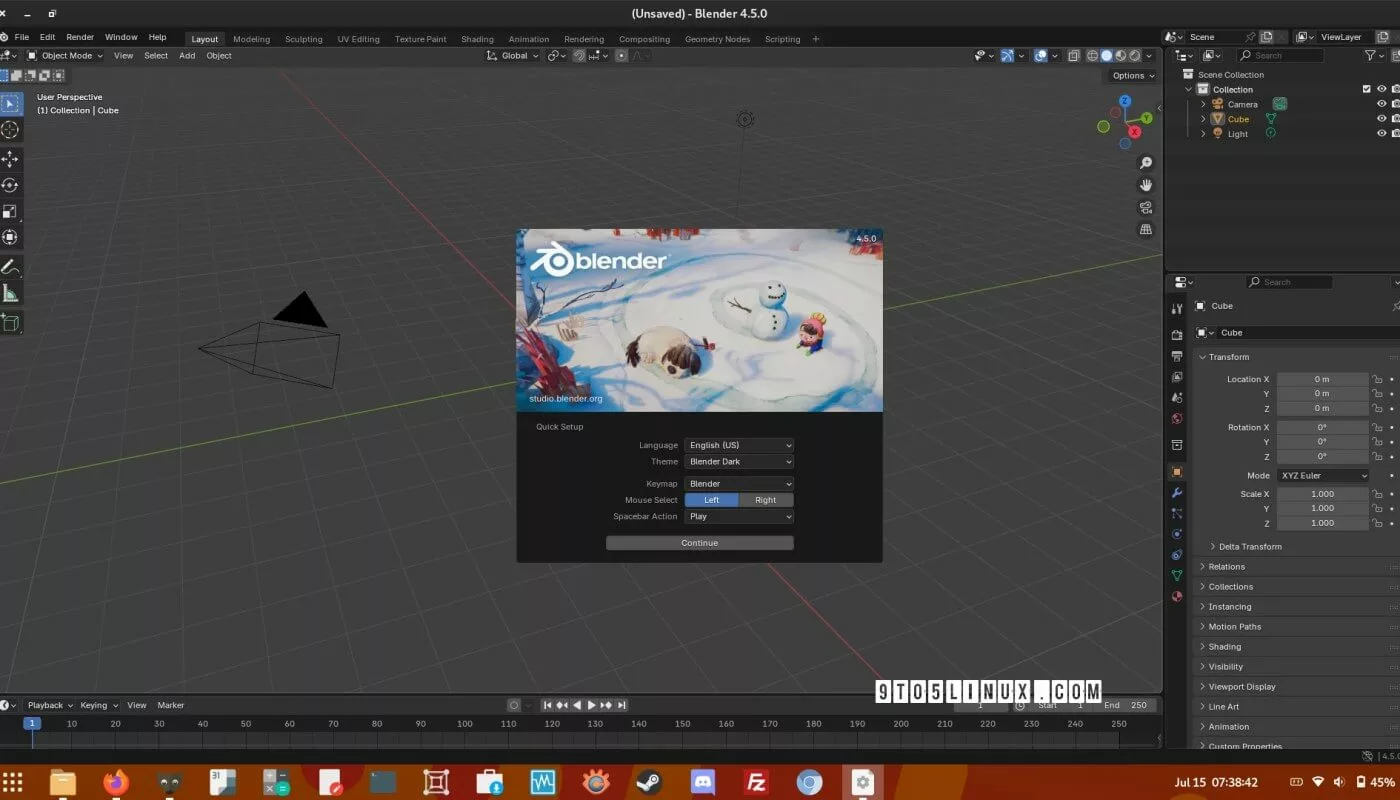This screenshot has height=800, width=1400.
Task: Toggle the Location X lock
Action: [x=1377, y=379]
